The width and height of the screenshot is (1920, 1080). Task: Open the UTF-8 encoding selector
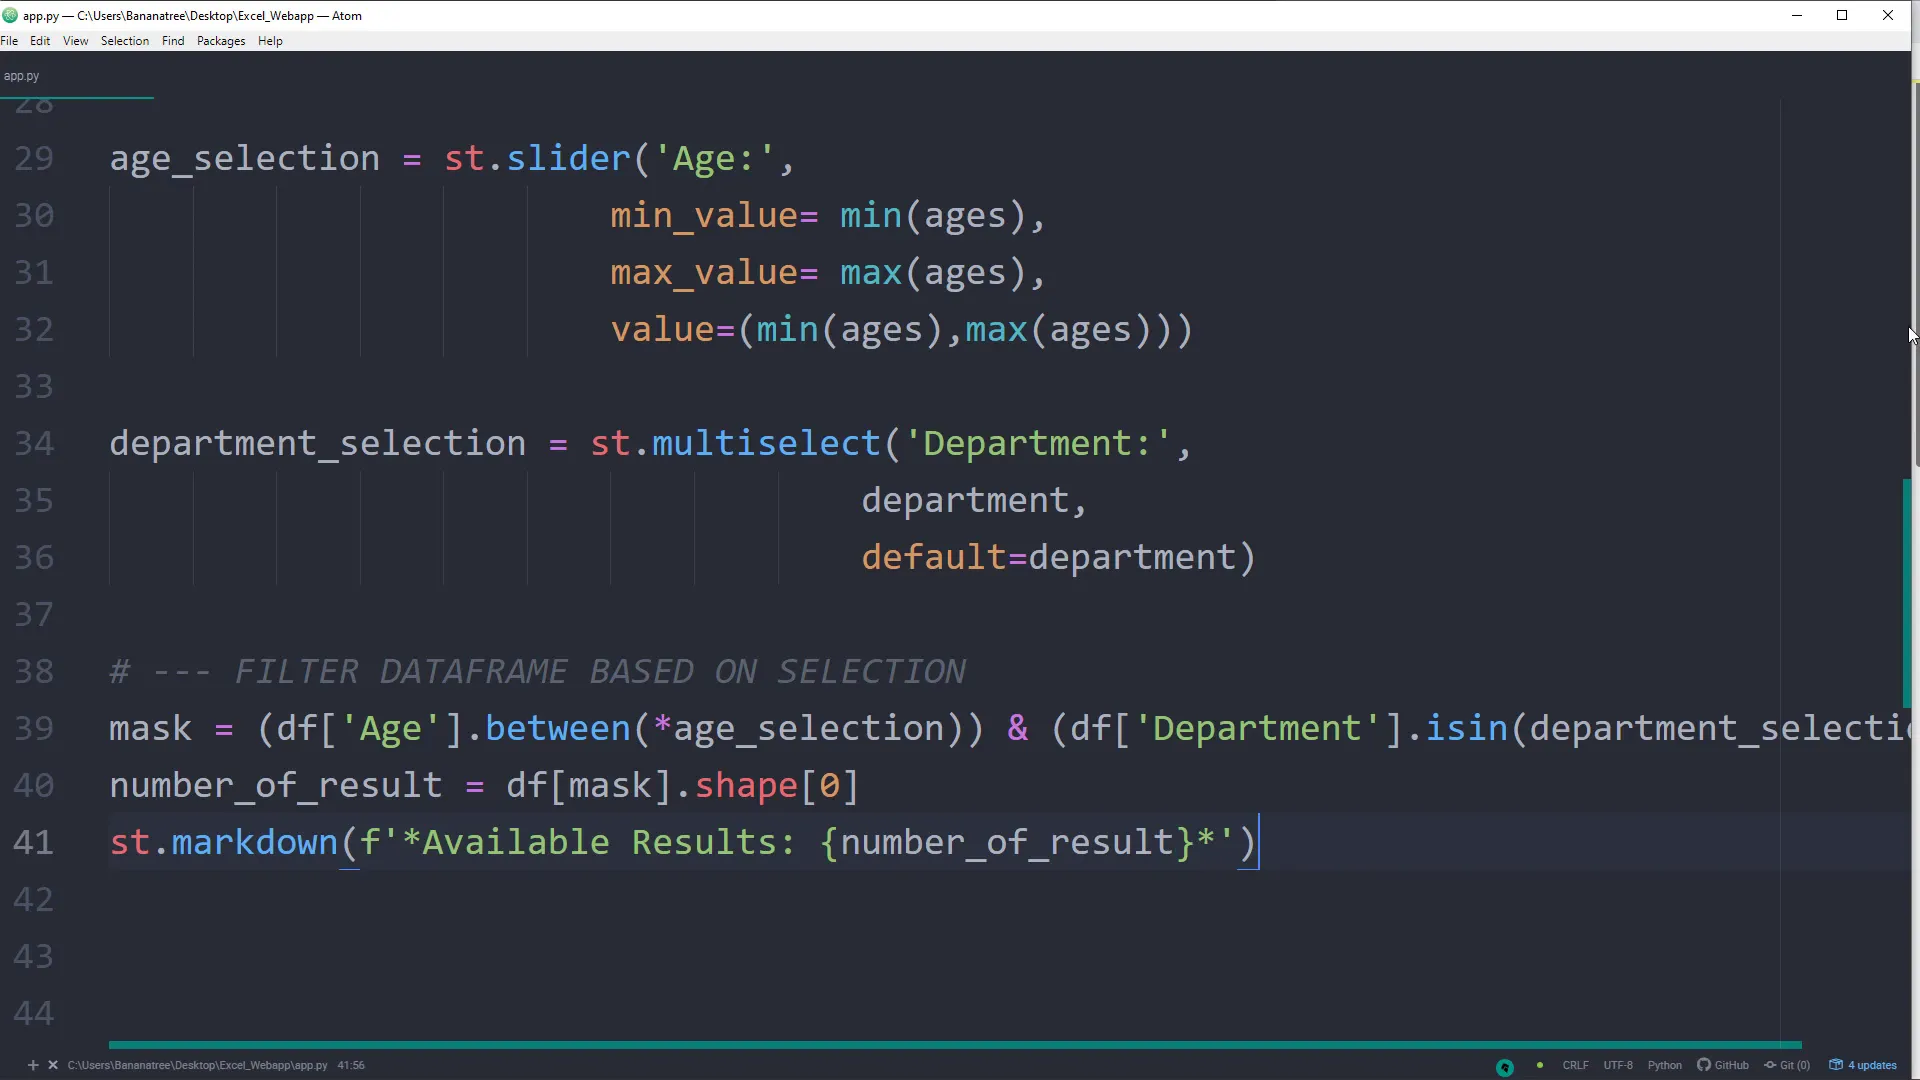pyautogui.click(x=1618, y=1065)
